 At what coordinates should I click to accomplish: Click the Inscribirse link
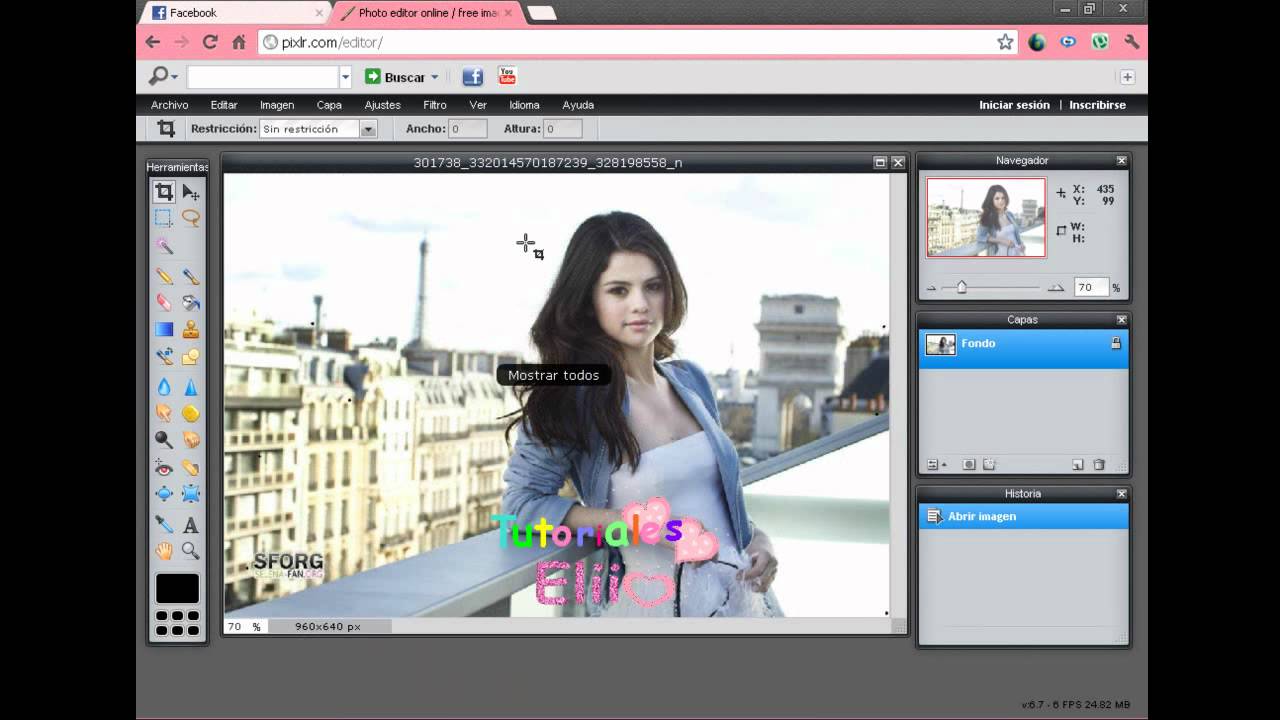tap(1097, 105)
